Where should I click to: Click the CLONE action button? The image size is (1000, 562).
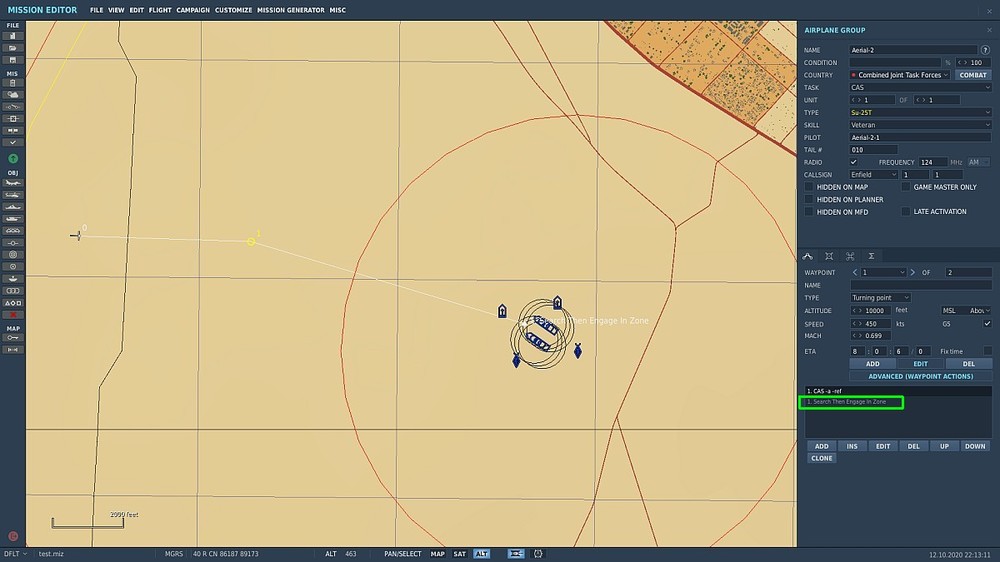[821, 458]
